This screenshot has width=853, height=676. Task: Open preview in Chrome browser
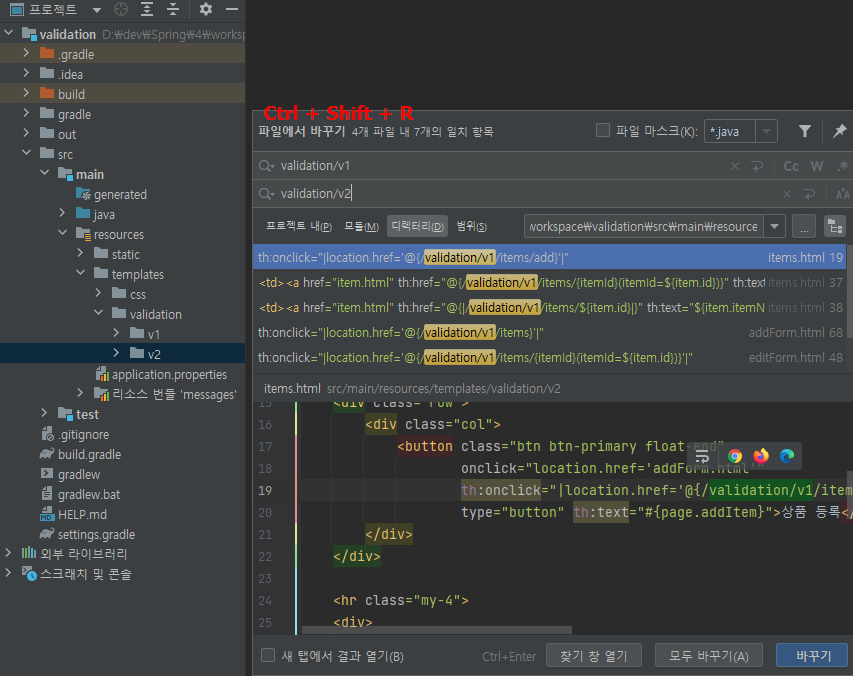click(735, 456)
